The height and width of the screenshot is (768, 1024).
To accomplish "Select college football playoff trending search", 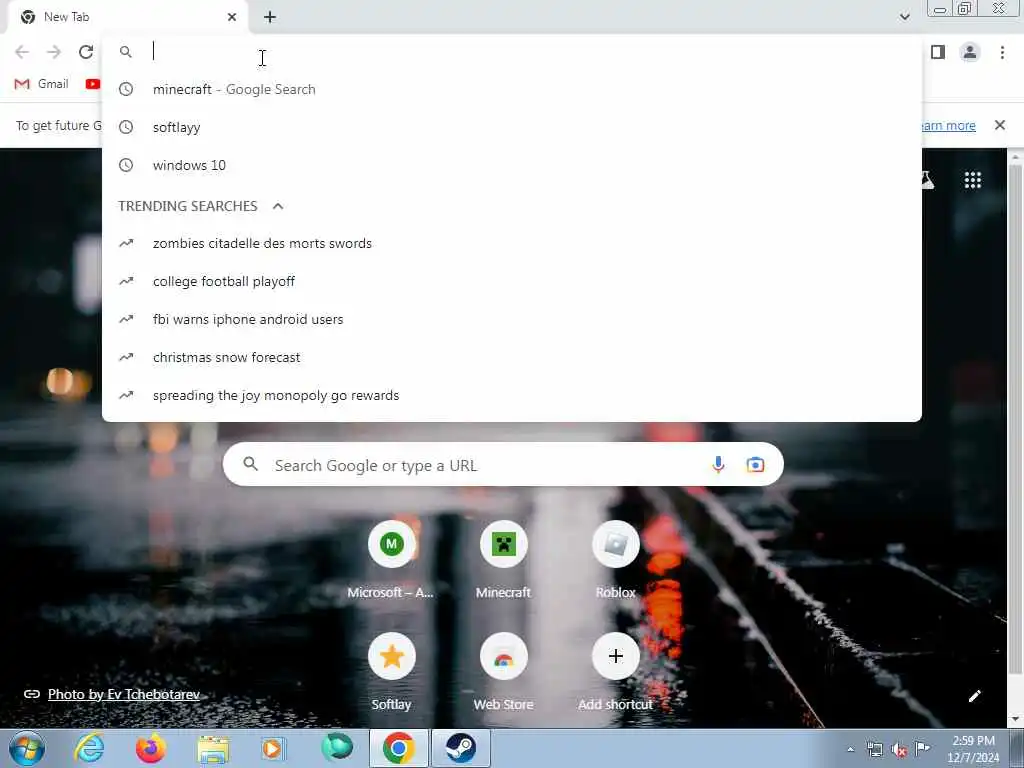I will (512, 281).
